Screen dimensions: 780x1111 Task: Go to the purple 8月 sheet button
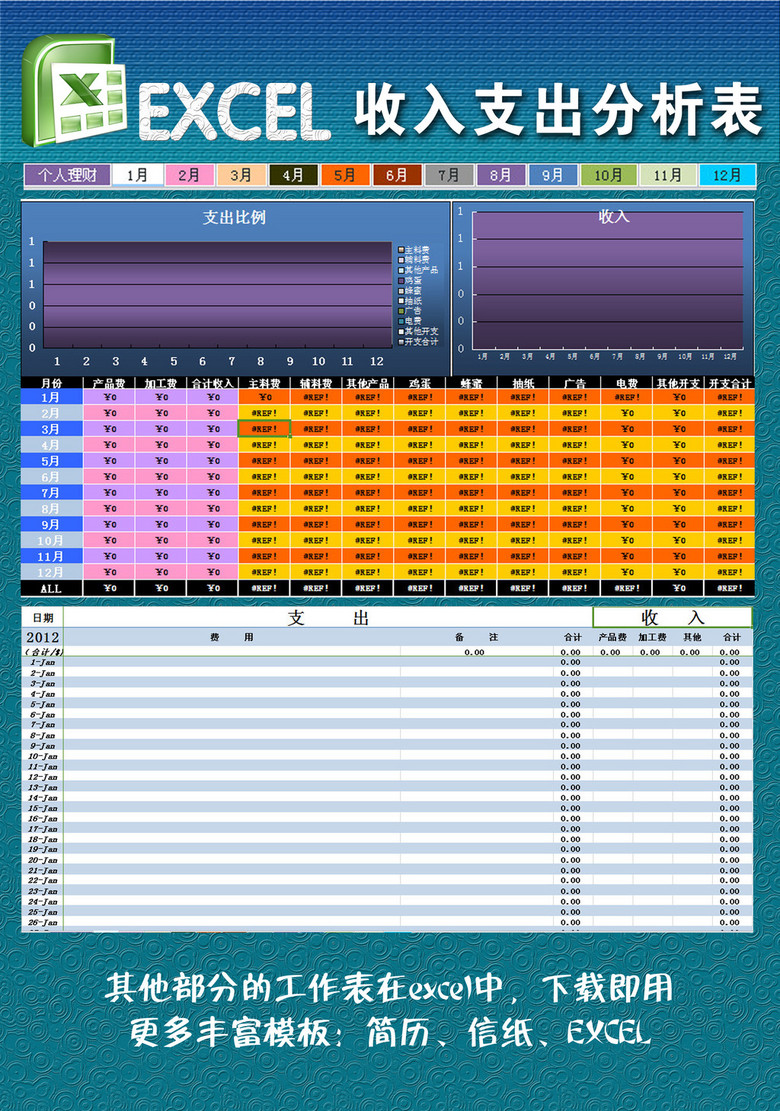[x=501, y=175]
